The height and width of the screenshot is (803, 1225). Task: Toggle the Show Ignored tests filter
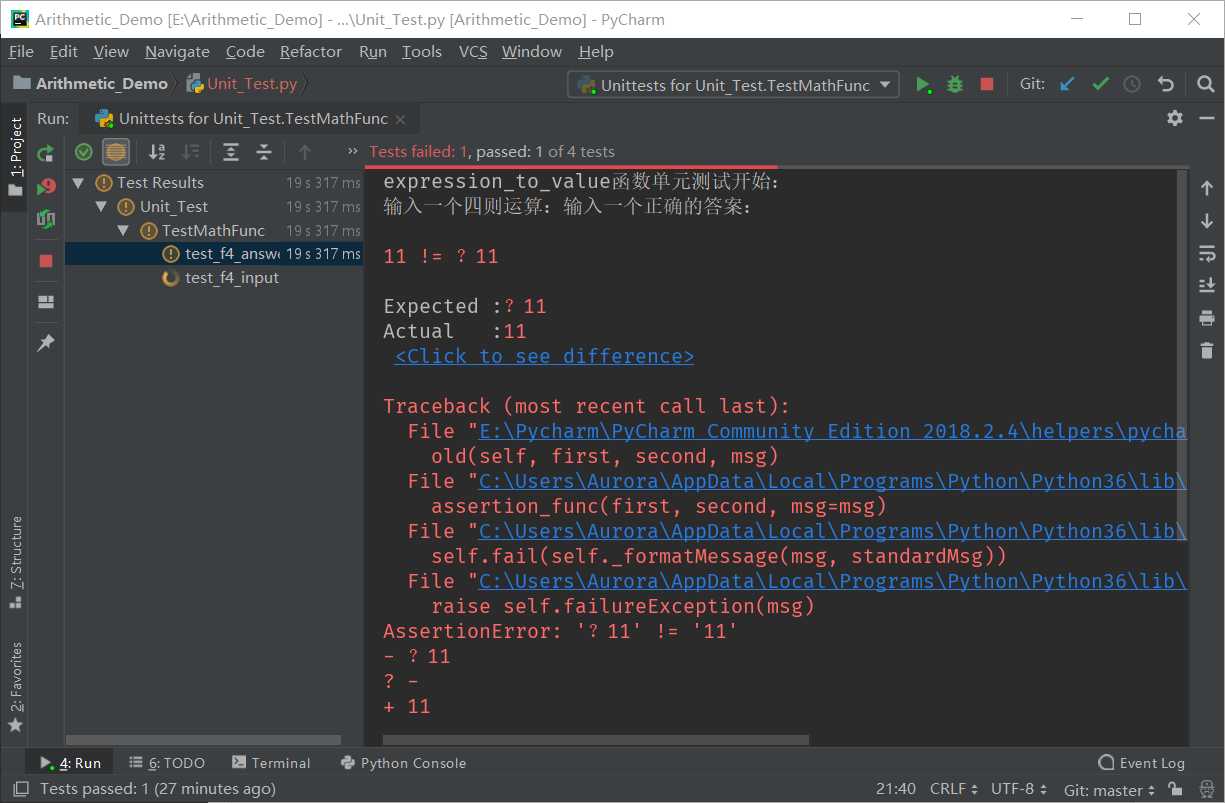click(116, 152)
